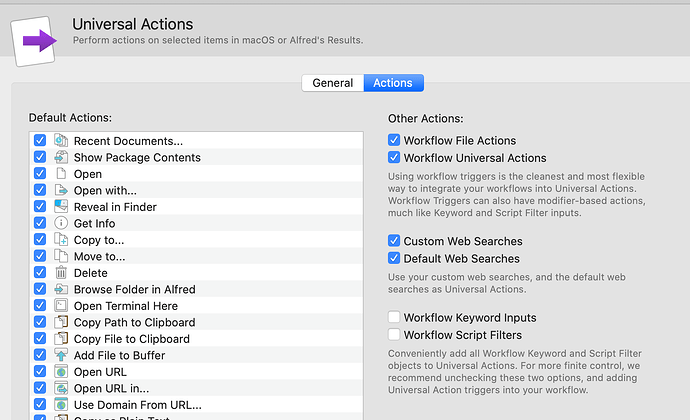The height and width of the screenshot is (420, 690).
Task: Click the Recent Documents action icon
Action: point(61,140)
